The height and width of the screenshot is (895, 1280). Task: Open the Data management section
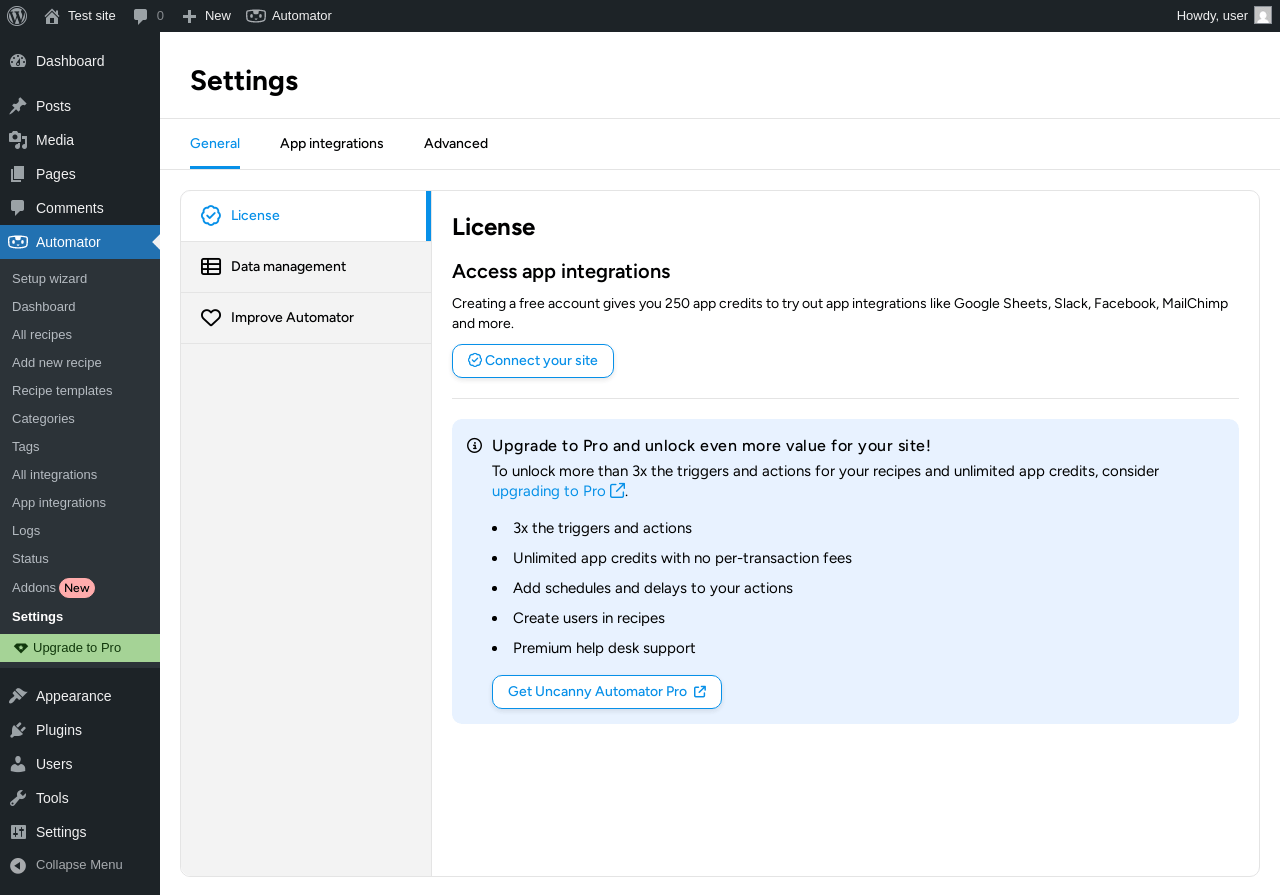(306, 267)
